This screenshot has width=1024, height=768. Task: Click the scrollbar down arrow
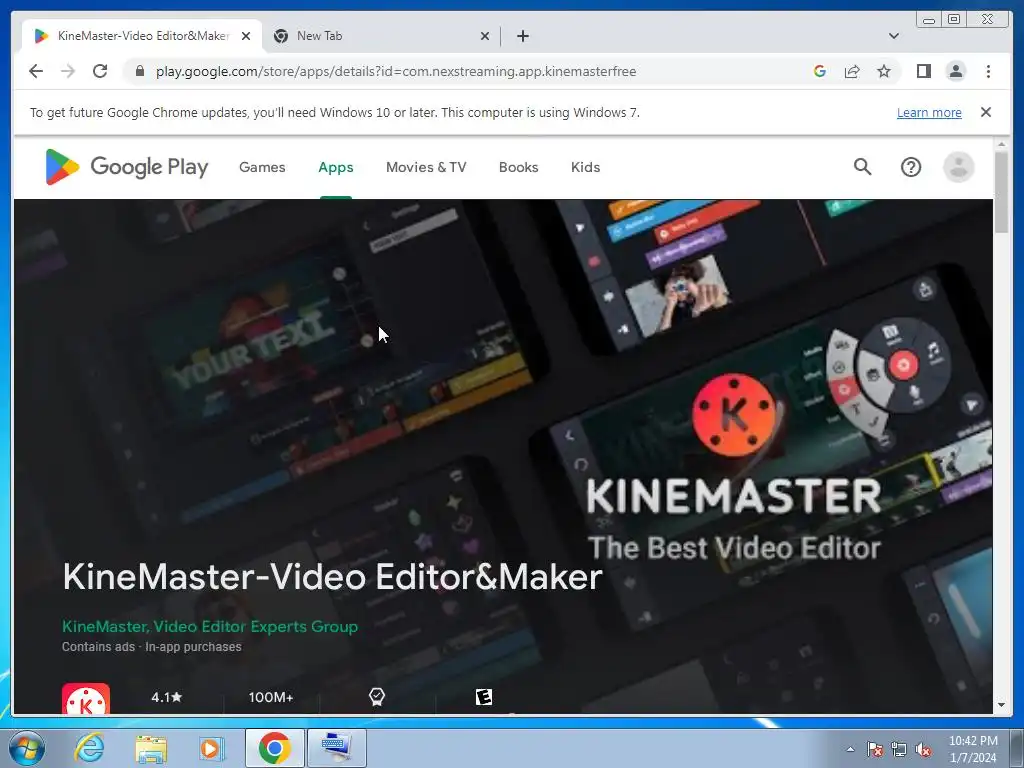[x=1000, y=705]
